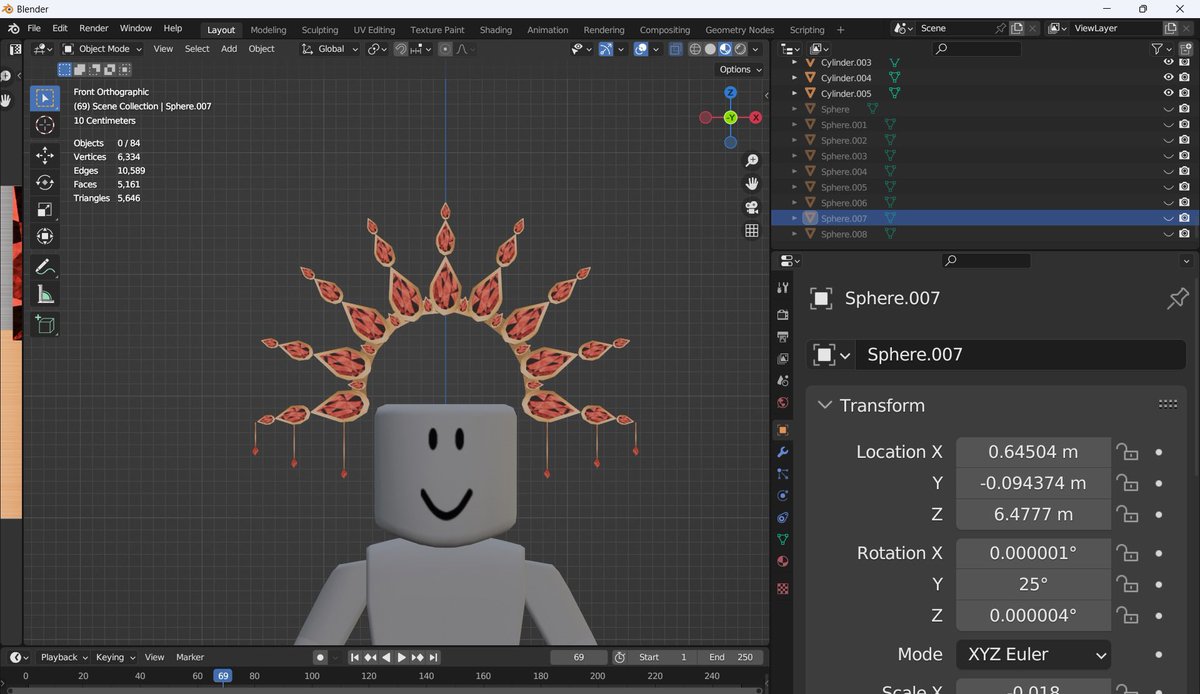
Task: Click the Blender logo menu icon
Action: click(12, 29)
